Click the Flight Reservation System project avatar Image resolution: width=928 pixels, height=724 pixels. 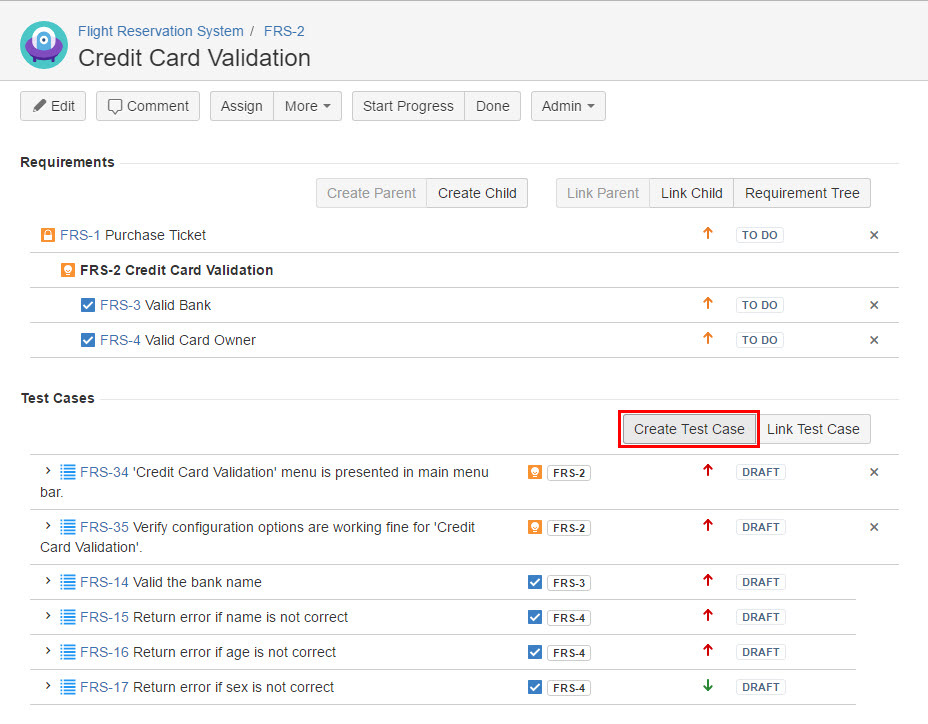44,45
